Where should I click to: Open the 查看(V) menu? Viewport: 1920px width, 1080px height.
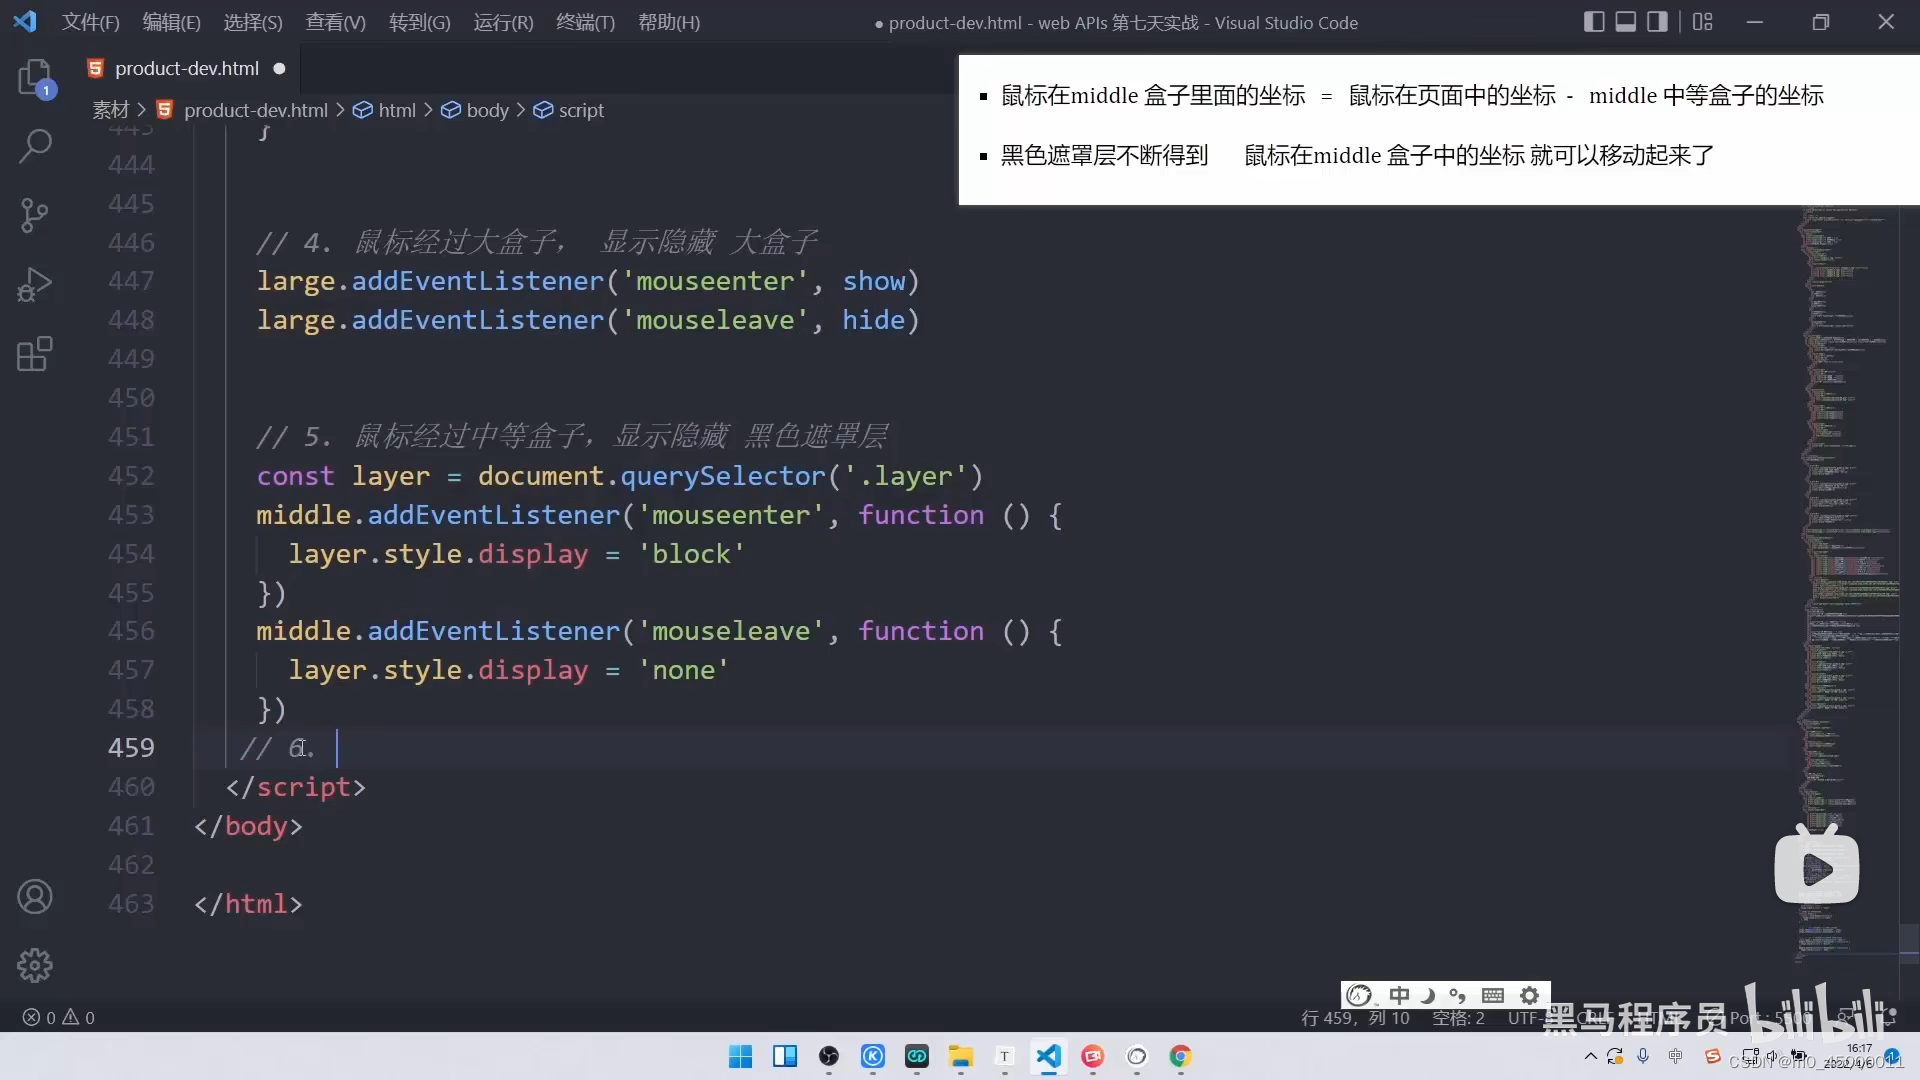point(336,22)
